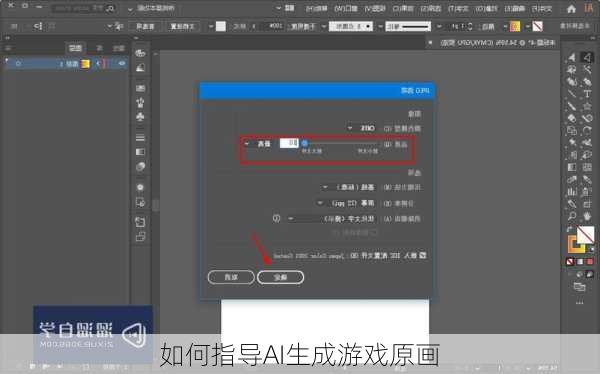This screenshot has width=600, height=374.
Task: Select the Lasso tool
Action: pos(572,70)
